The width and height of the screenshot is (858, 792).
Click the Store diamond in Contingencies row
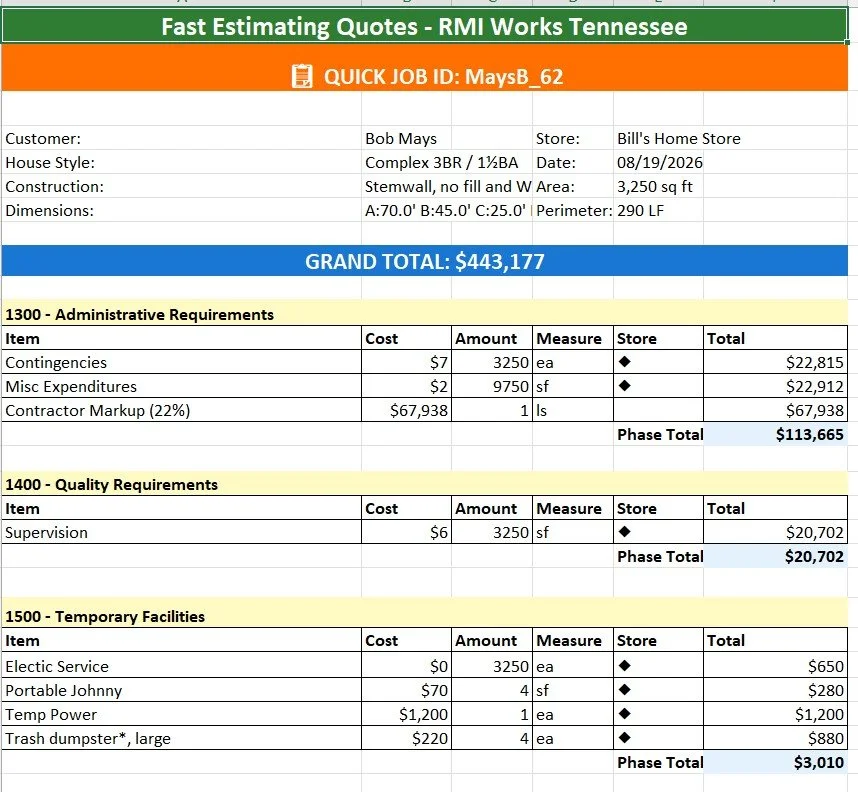point(624,361)
